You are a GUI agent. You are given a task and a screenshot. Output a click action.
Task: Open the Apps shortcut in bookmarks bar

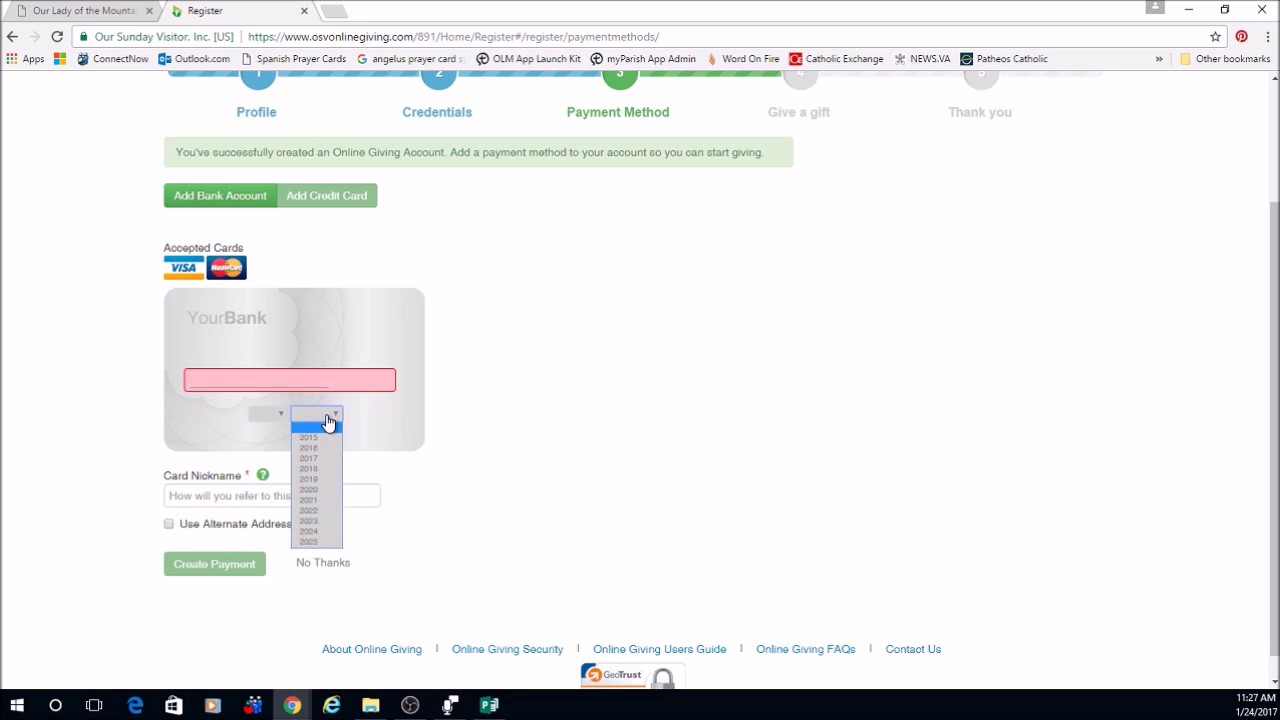[x=25, y=59]
